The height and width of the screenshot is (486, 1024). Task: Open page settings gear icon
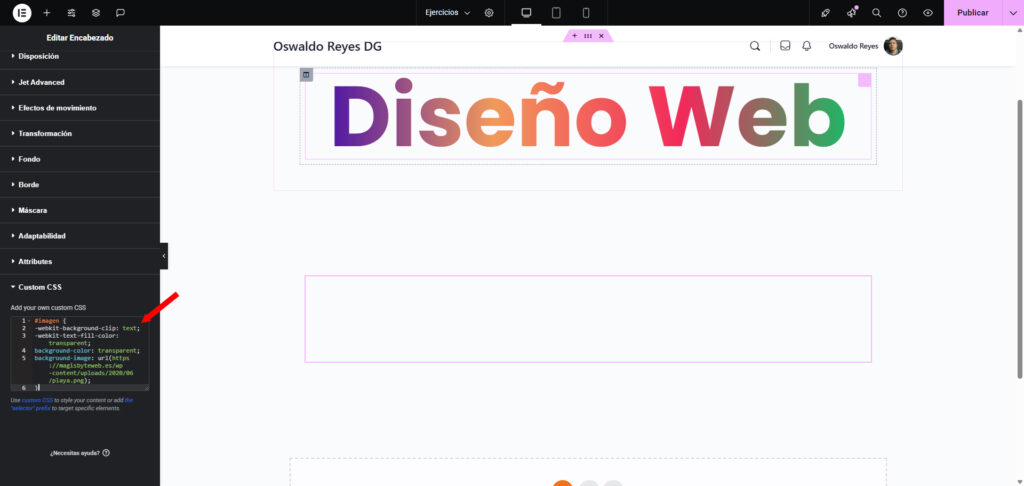coord(489,13)
